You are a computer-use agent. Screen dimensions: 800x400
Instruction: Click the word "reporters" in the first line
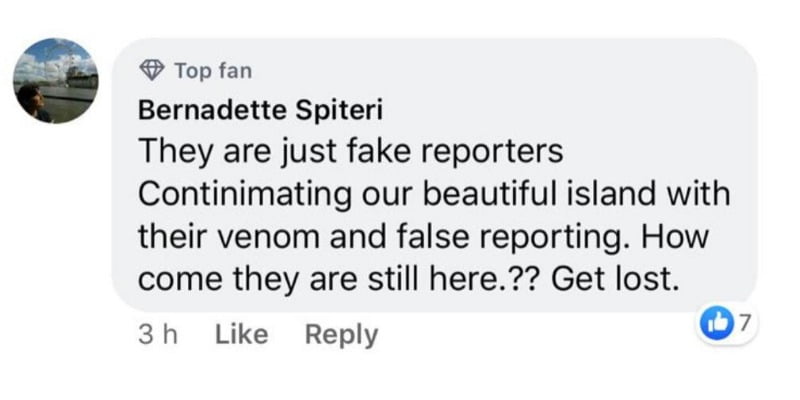click(x=496, y=151)
